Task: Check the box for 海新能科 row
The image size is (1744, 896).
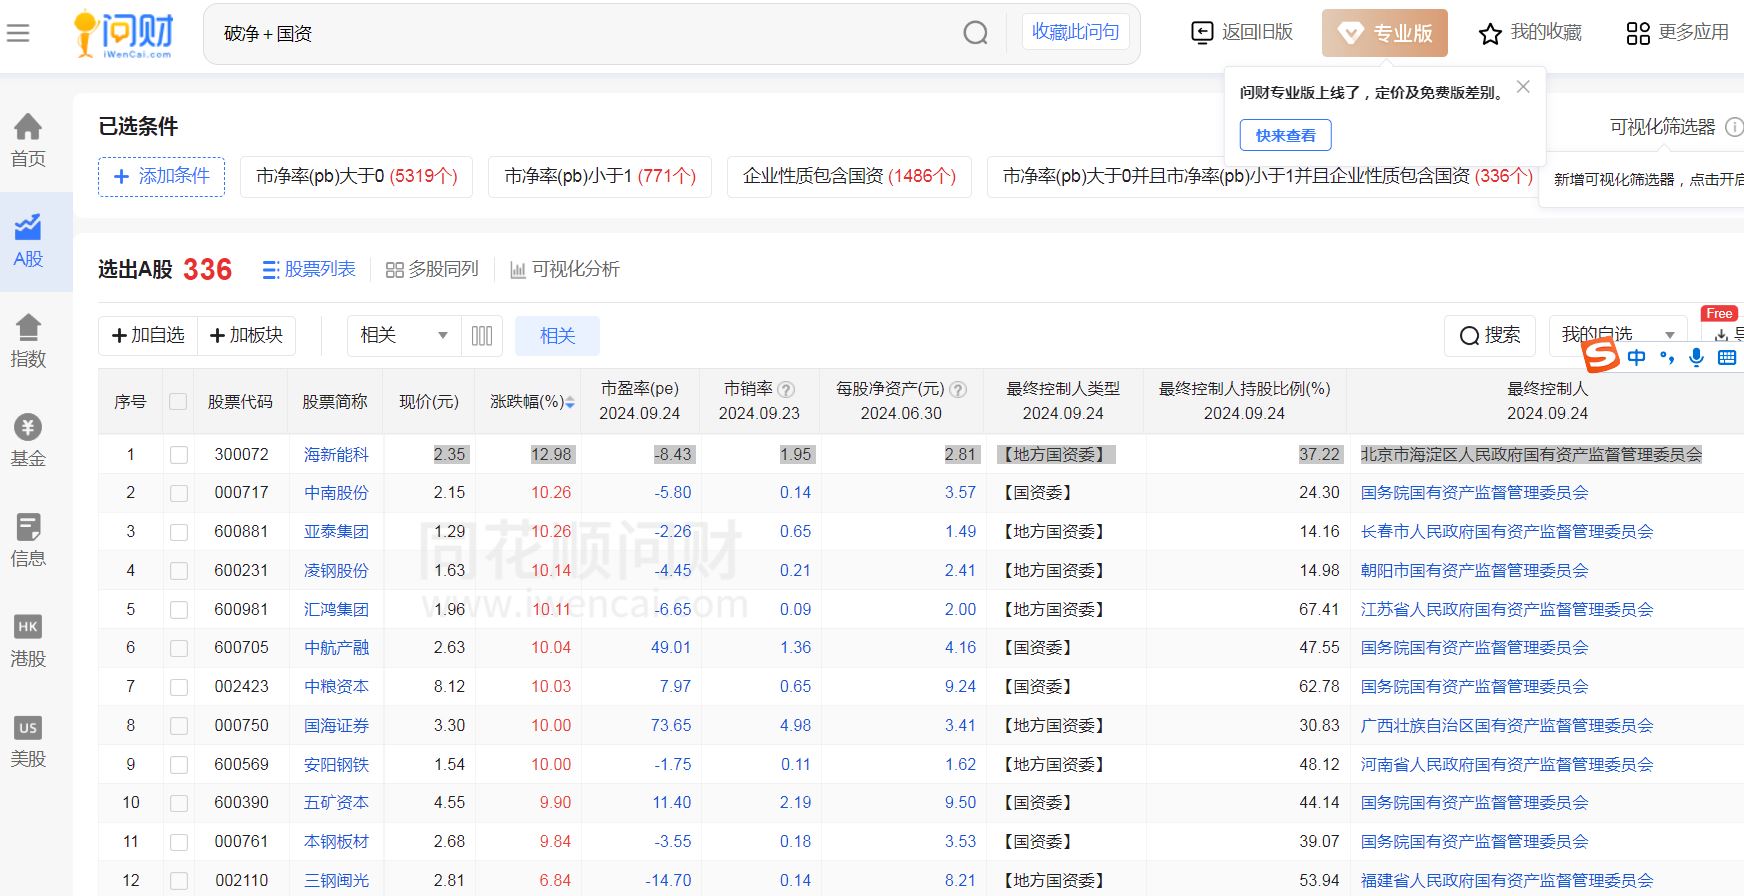Action: coord(179,455)
